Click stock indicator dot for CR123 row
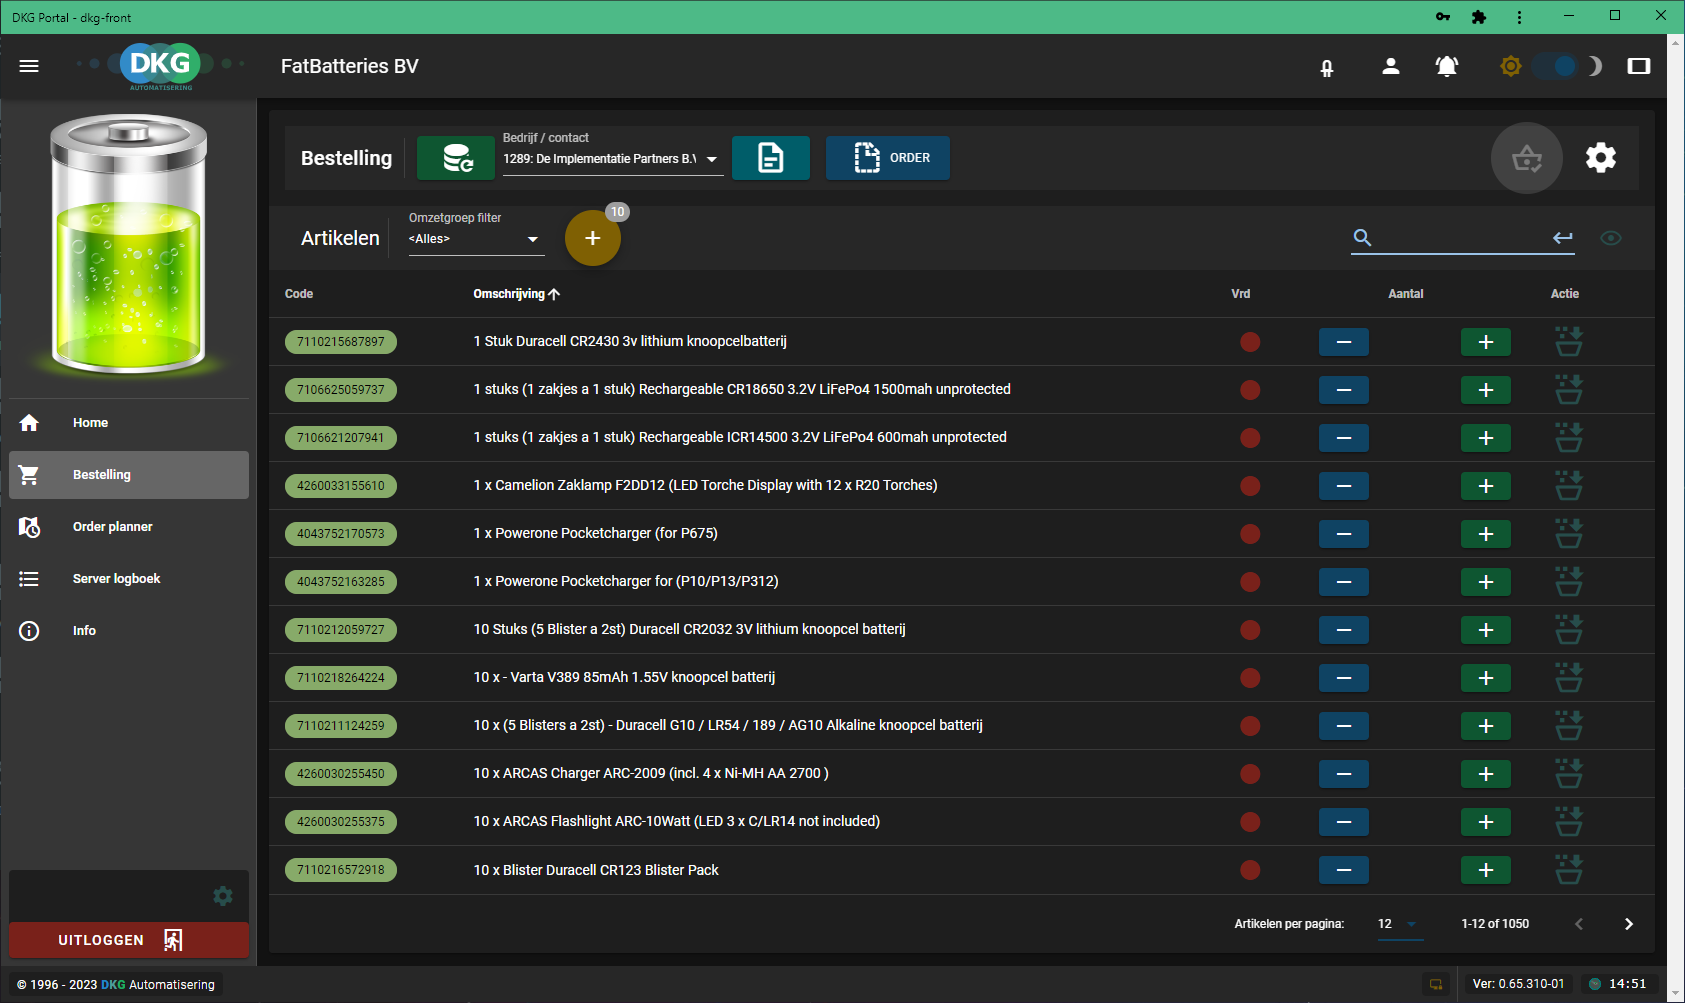 [x=1250, y=870]
